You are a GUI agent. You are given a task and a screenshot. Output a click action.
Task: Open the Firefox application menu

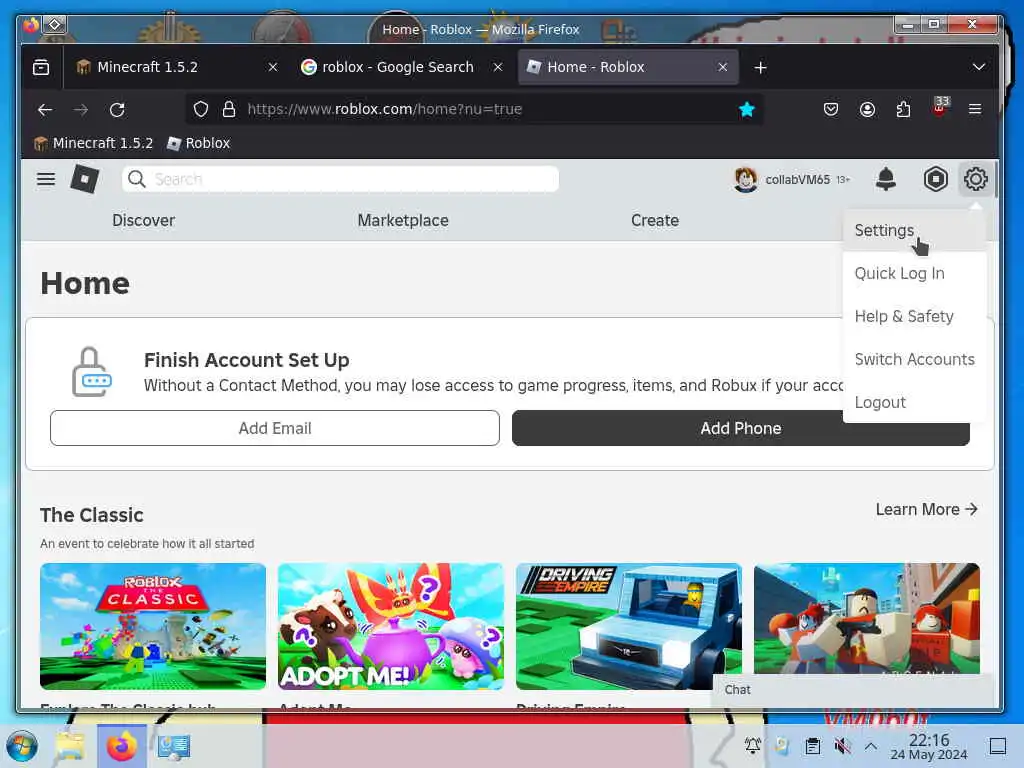click(x=975, y=109)
